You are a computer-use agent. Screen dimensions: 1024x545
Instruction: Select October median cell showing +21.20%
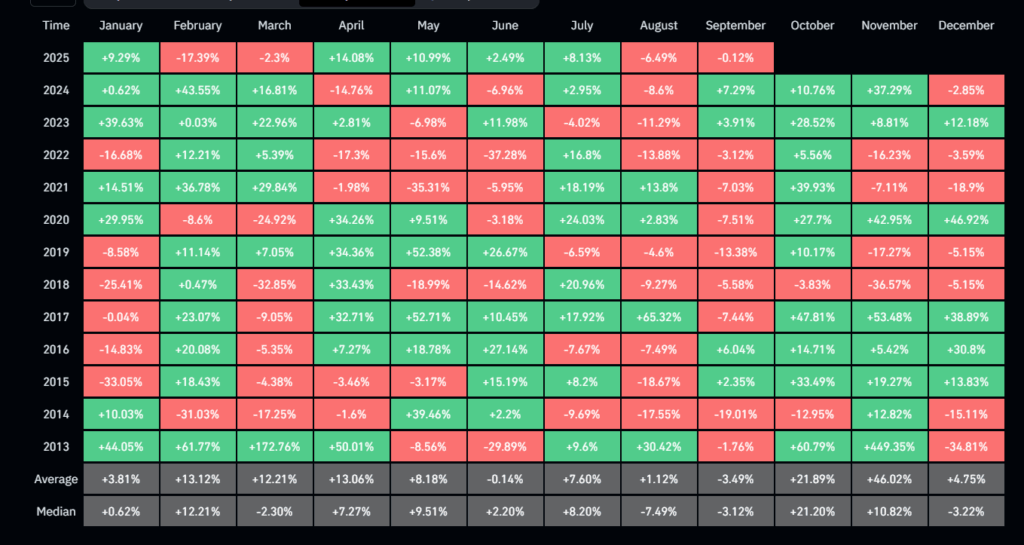click(812, 511)
